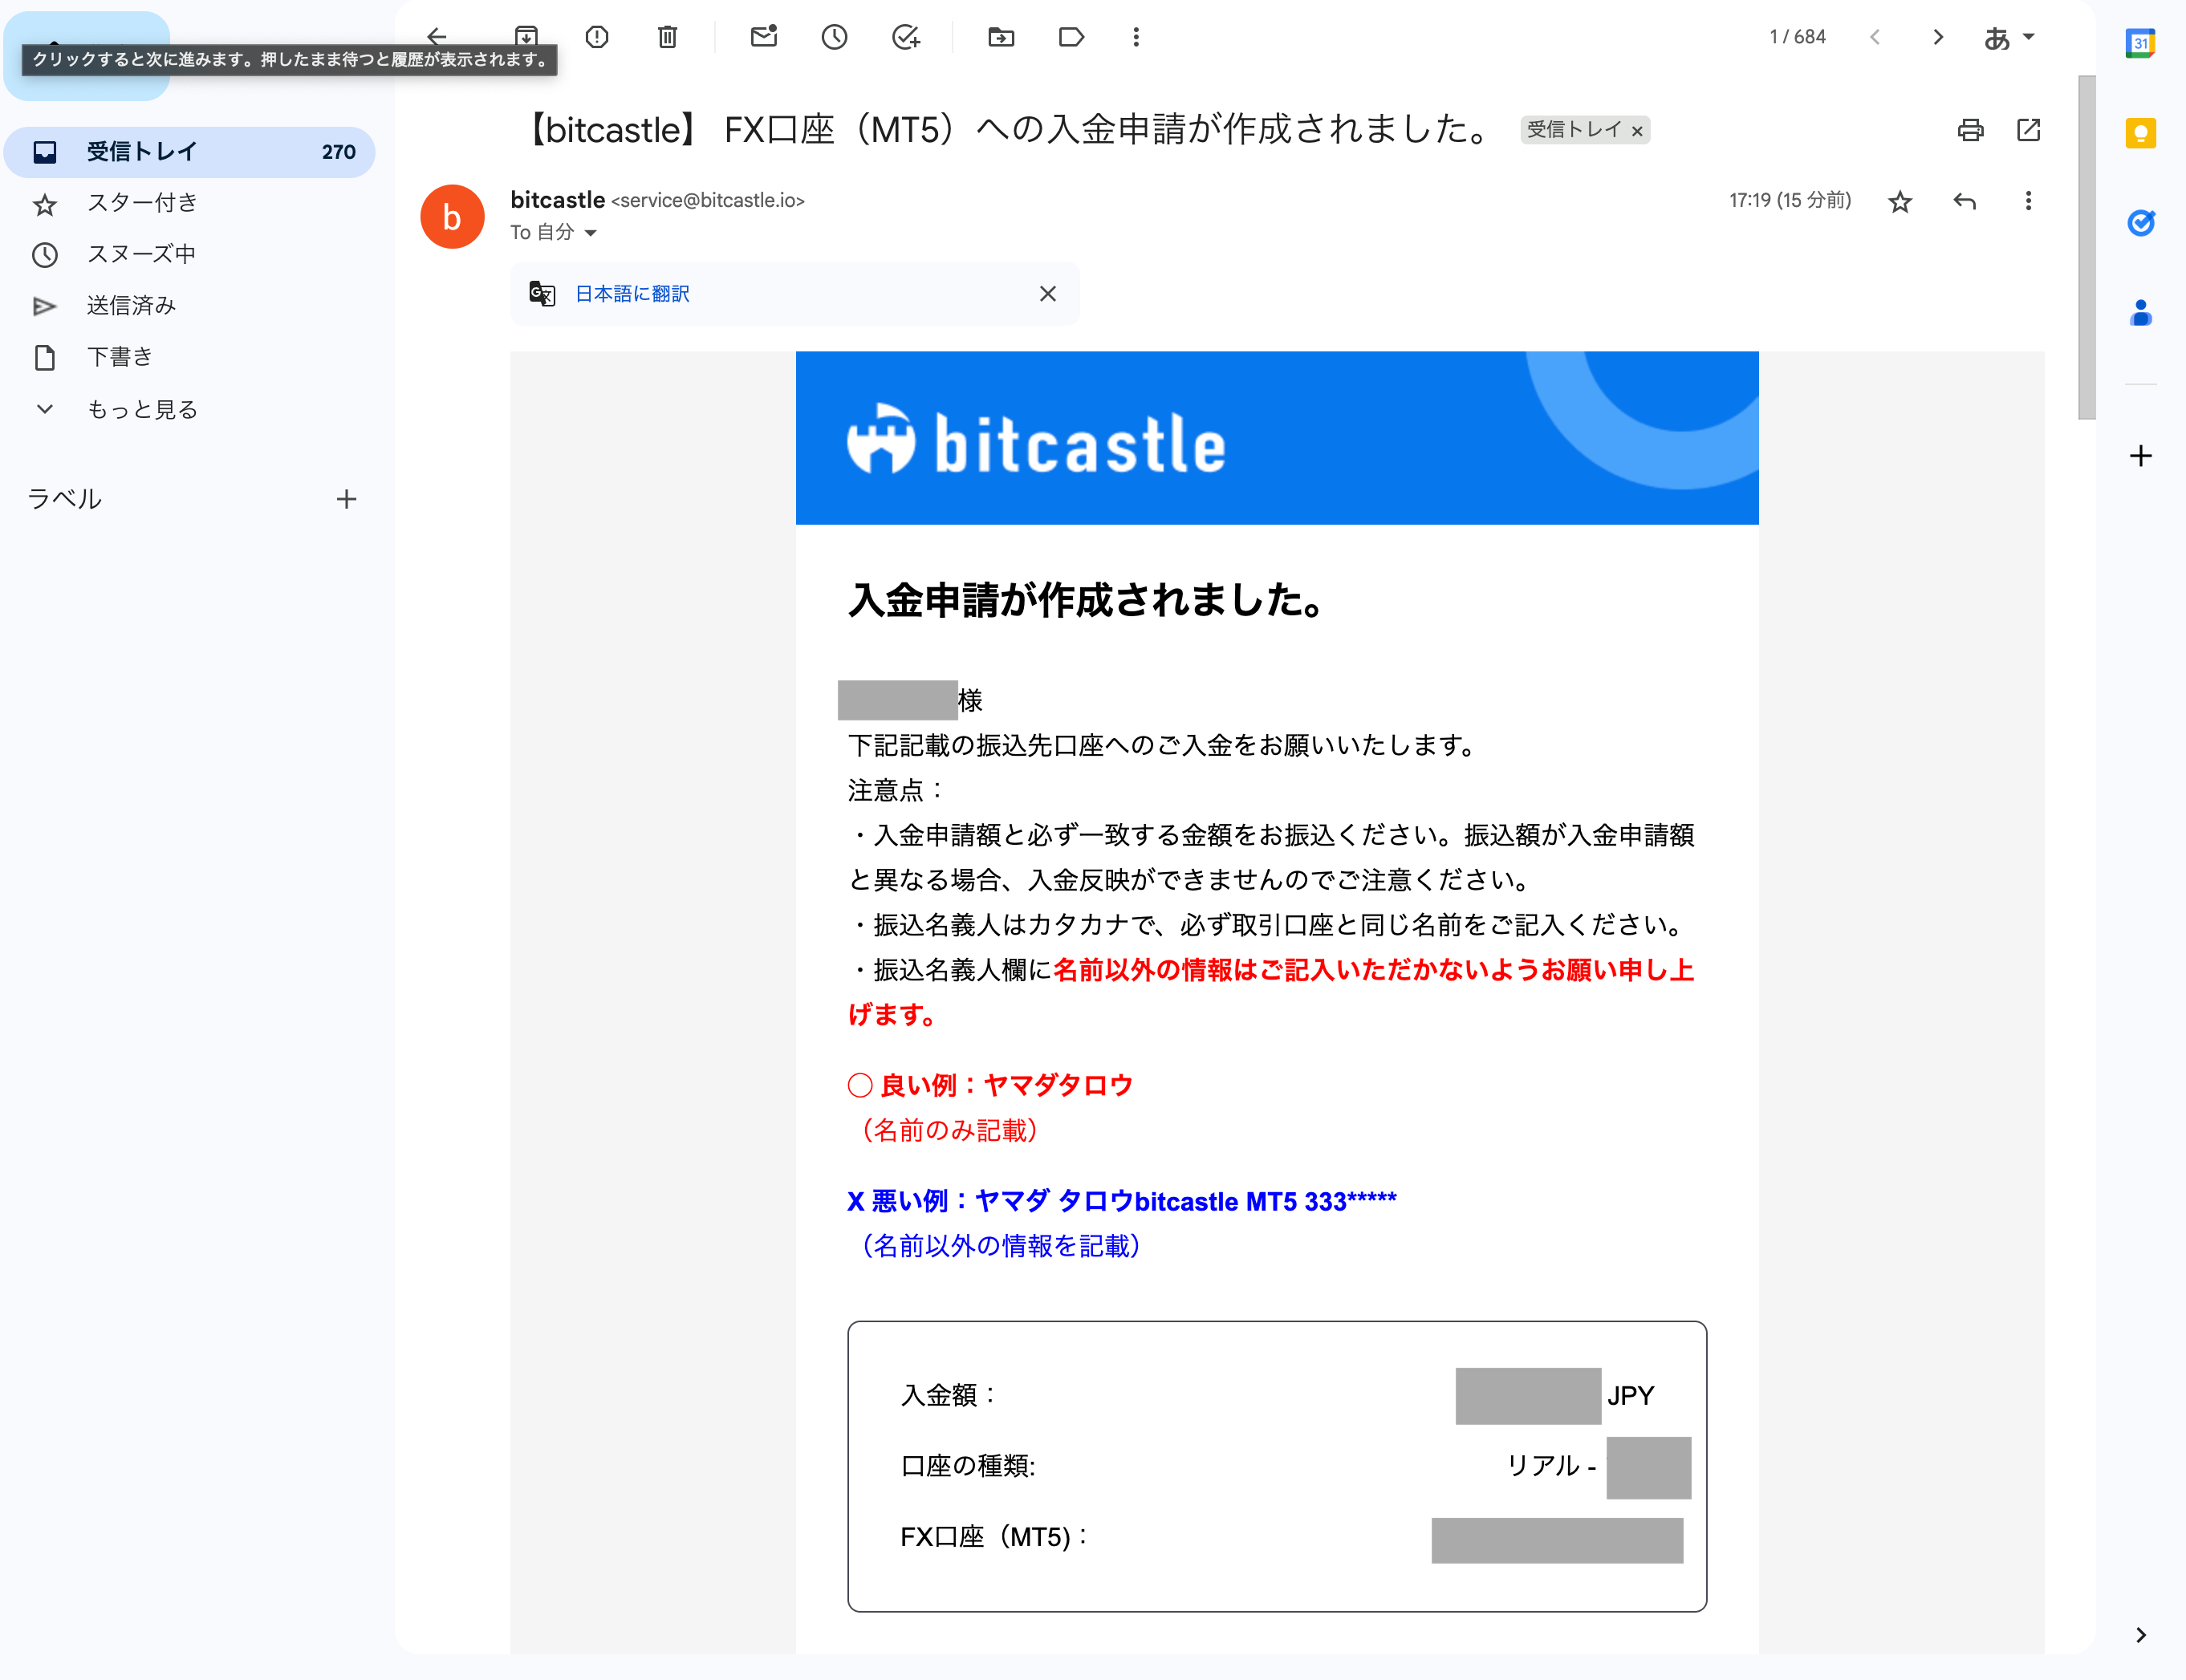Image resolution: width=2186 pixels, height=1680 pixels.
Task: Open more options in the top toolbar
Action: (1136, 37)
